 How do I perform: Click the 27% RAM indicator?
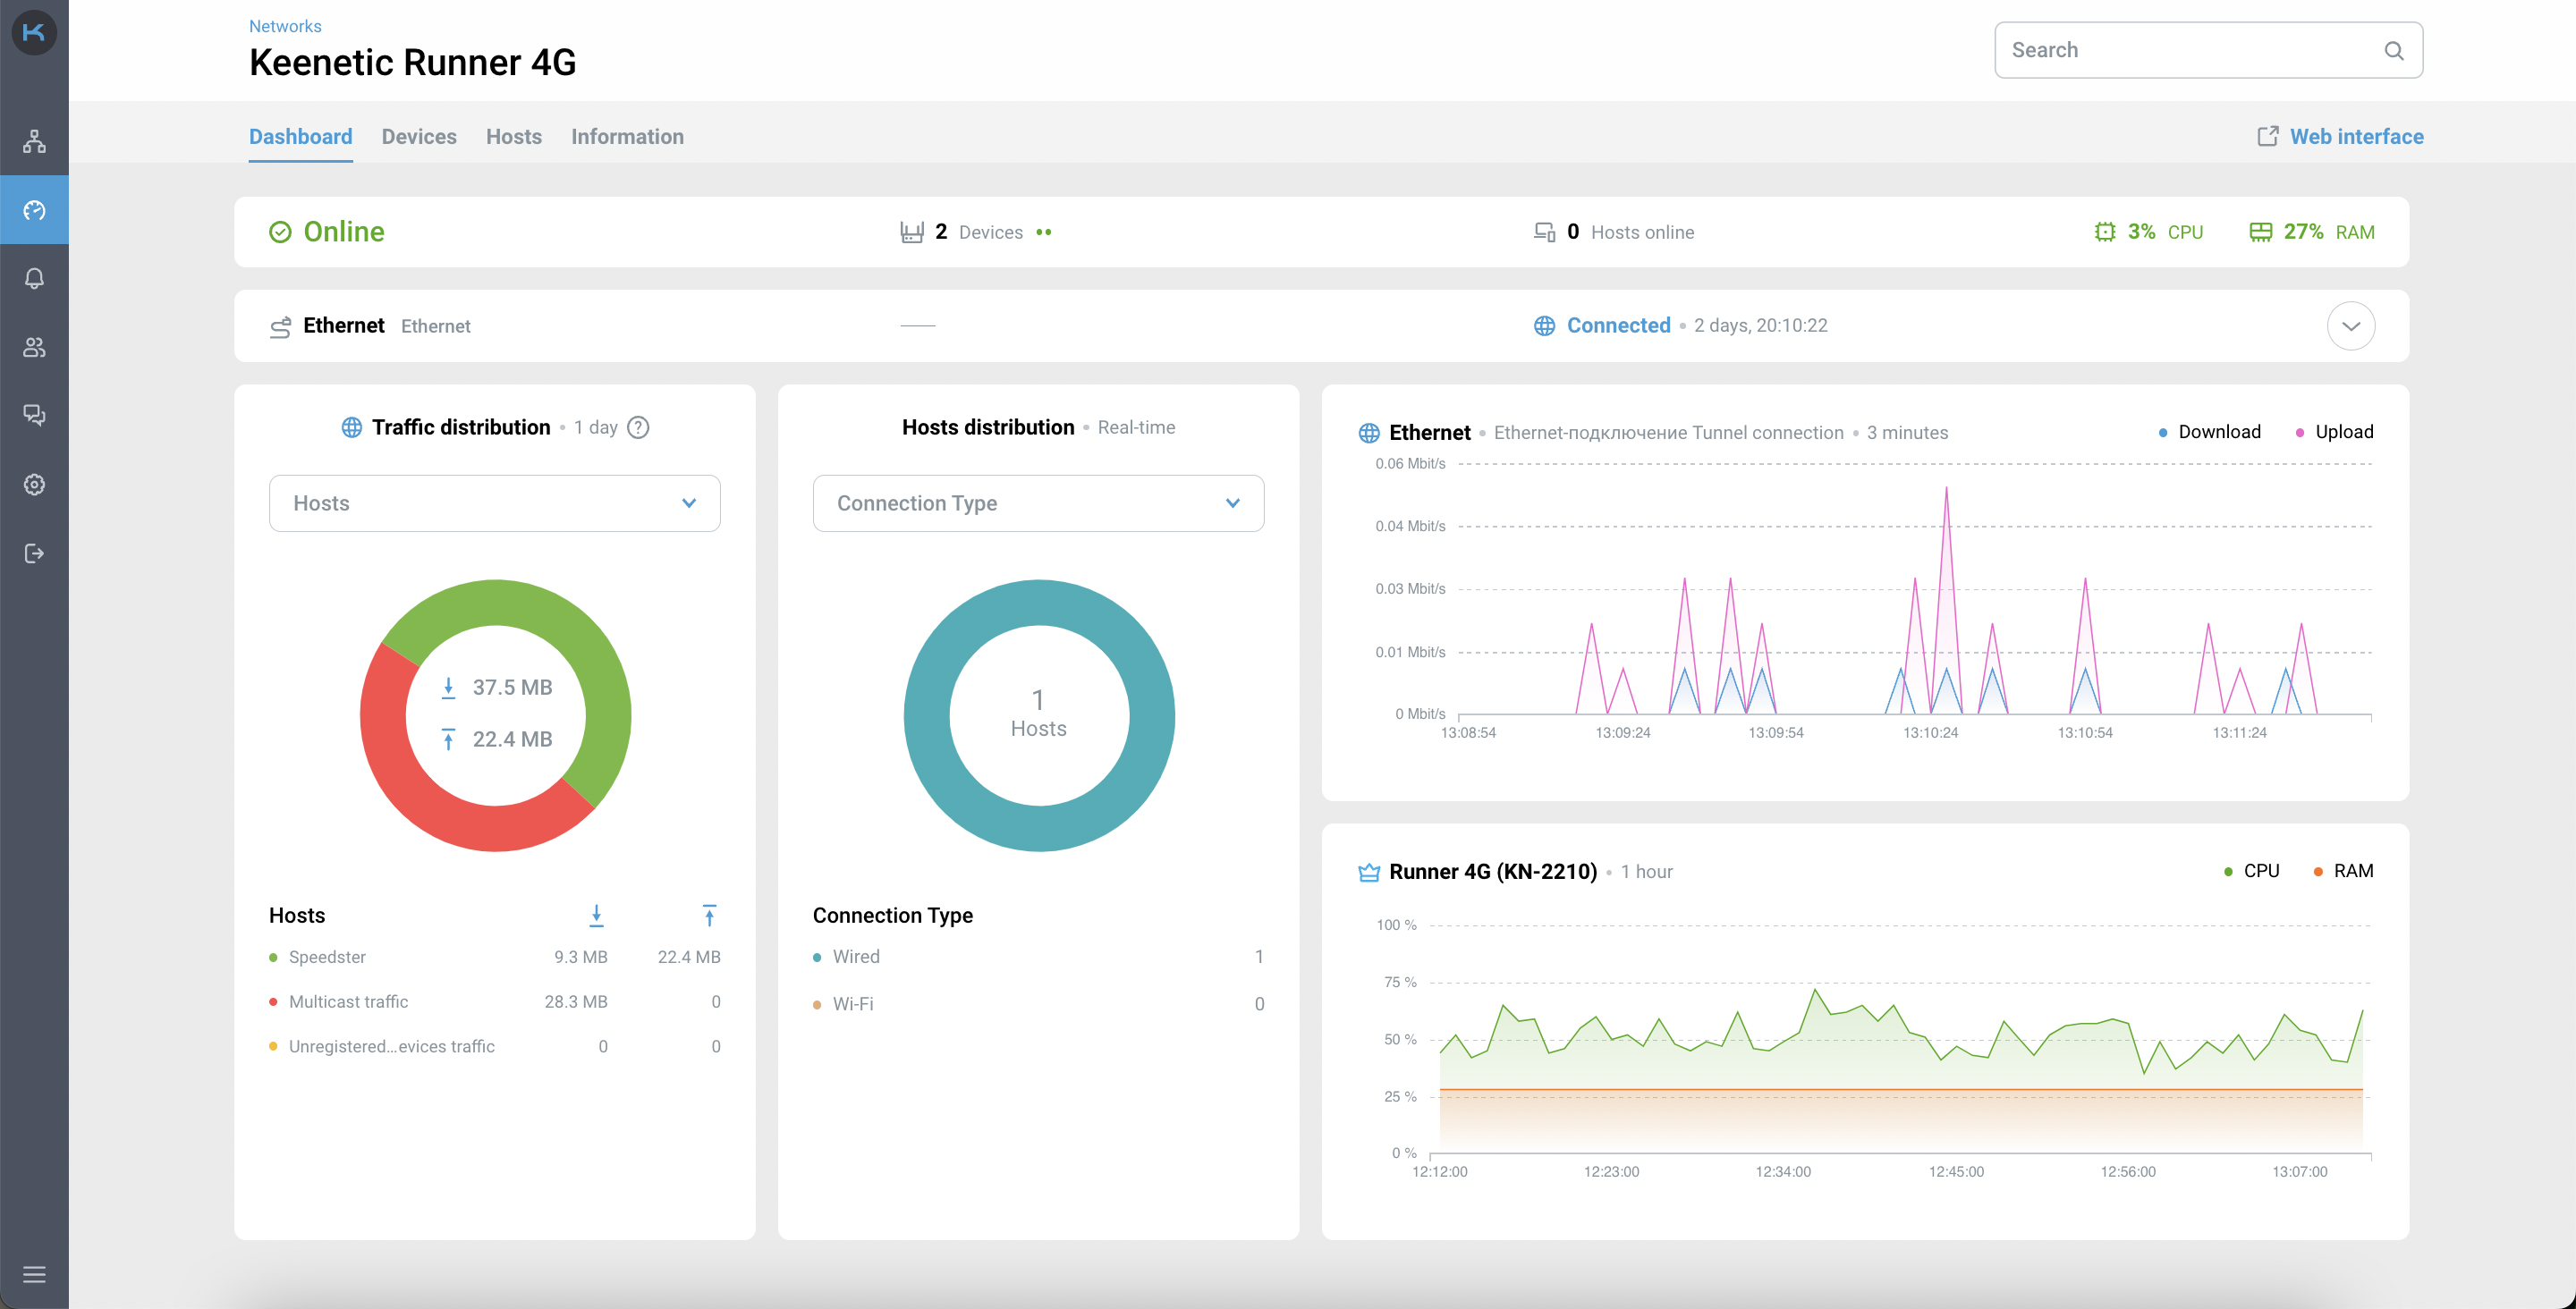pyautogui.click(x=2311, y=232)
